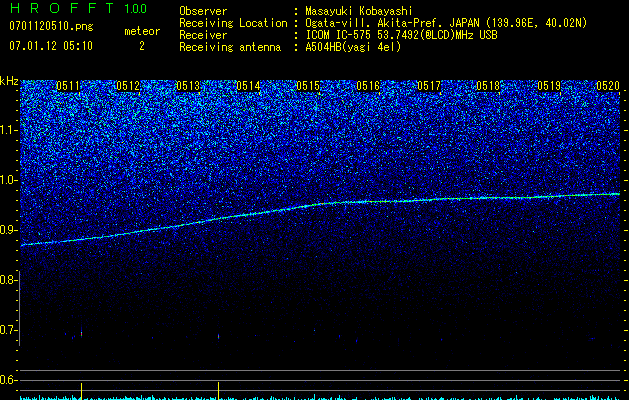Select antenna text A504HB(yagi 4el)

coord(353,47)
